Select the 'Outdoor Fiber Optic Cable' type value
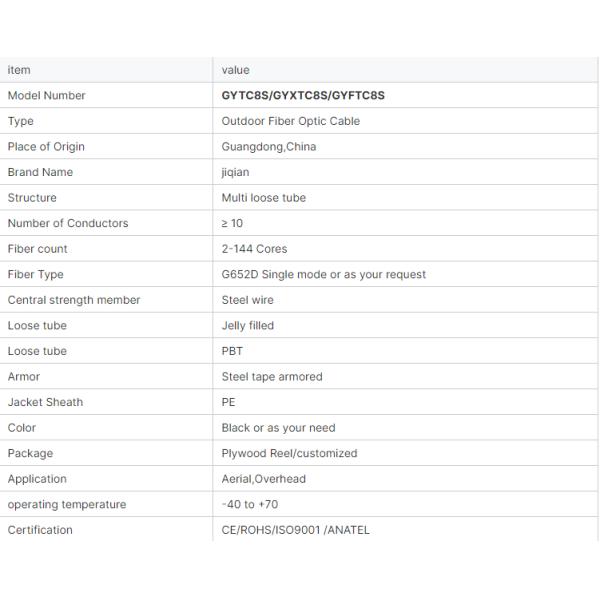600x600 pixels. click(x=290, y=121)
